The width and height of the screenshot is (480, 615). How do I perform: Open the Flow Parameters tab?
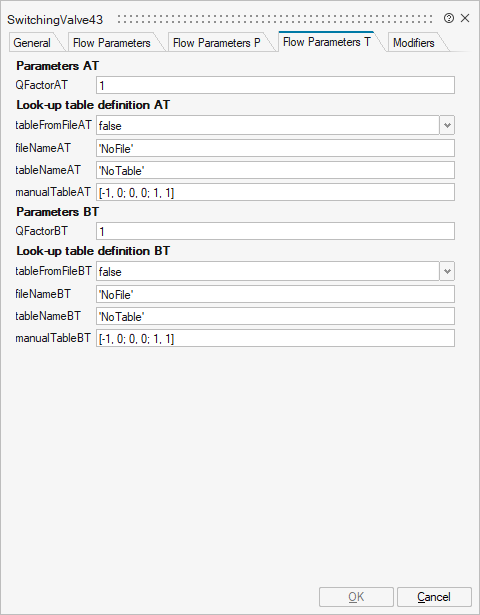click(x=112, y=42)
